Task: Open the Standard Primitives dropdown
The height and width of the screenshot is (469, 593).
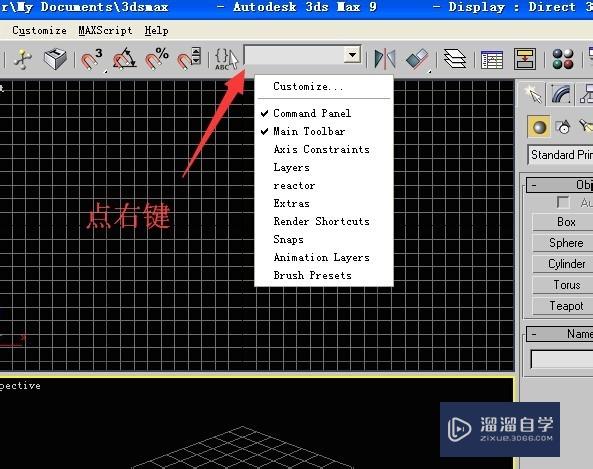Action: [560, 155]
